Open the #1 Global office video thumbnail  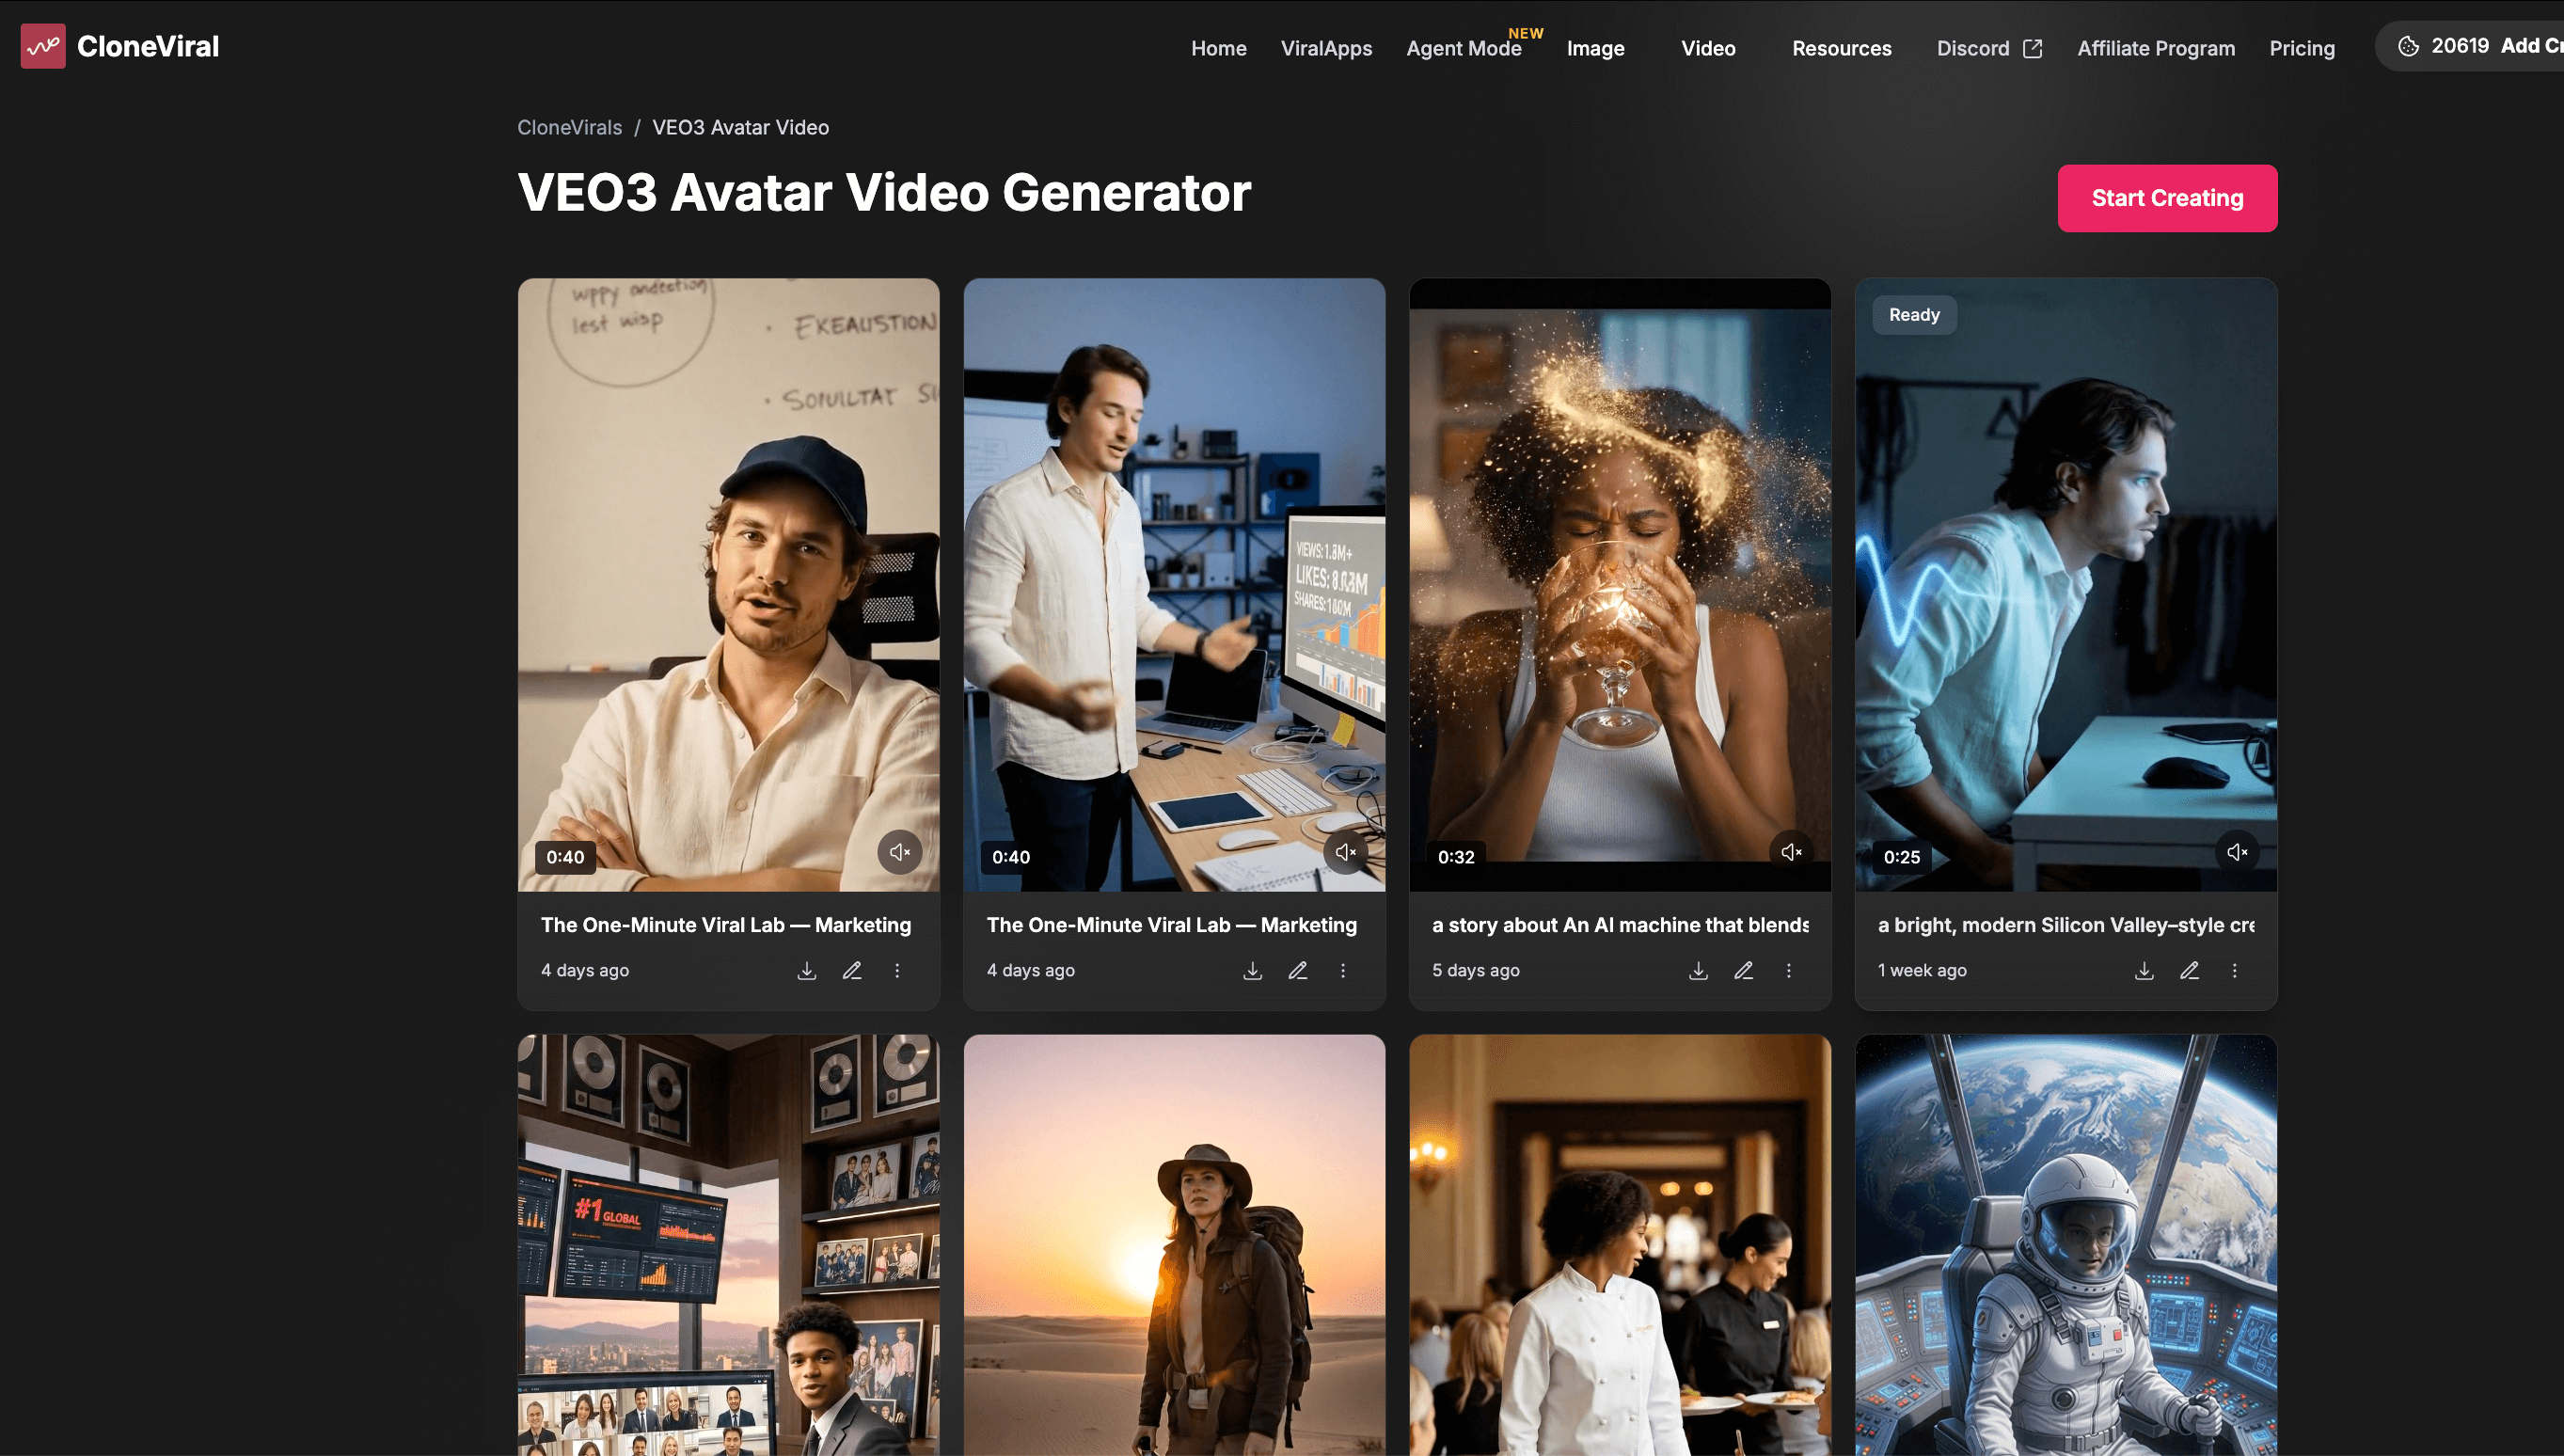click(729, 1245)
